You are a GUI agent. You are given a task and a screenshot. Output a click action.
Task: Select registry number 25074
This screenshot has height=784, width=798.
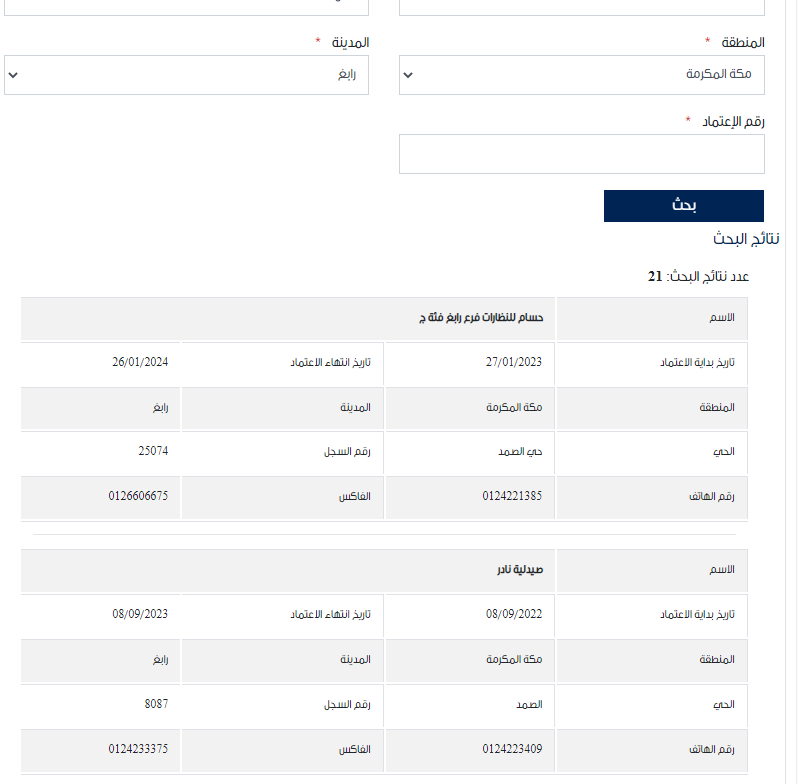(x=153, y=451)
